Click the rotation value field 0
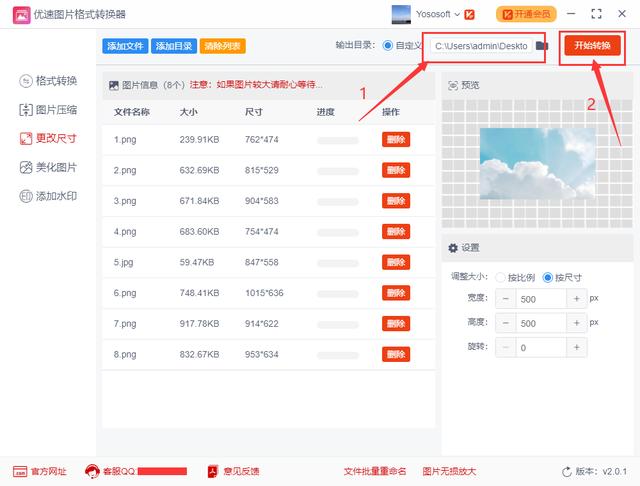640x486 pixels. (x=541, y=348)
